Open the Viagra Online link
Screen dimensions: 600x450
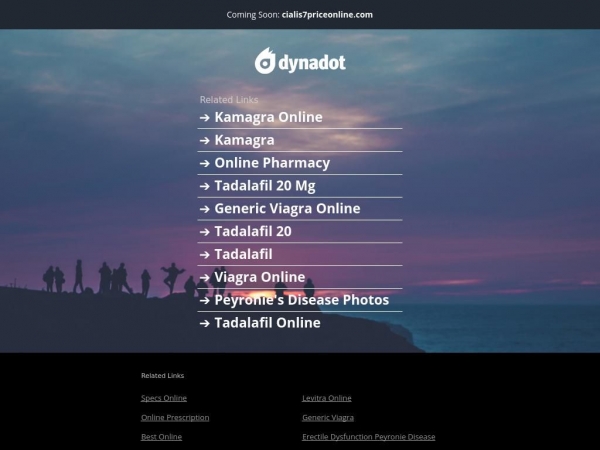259,277
